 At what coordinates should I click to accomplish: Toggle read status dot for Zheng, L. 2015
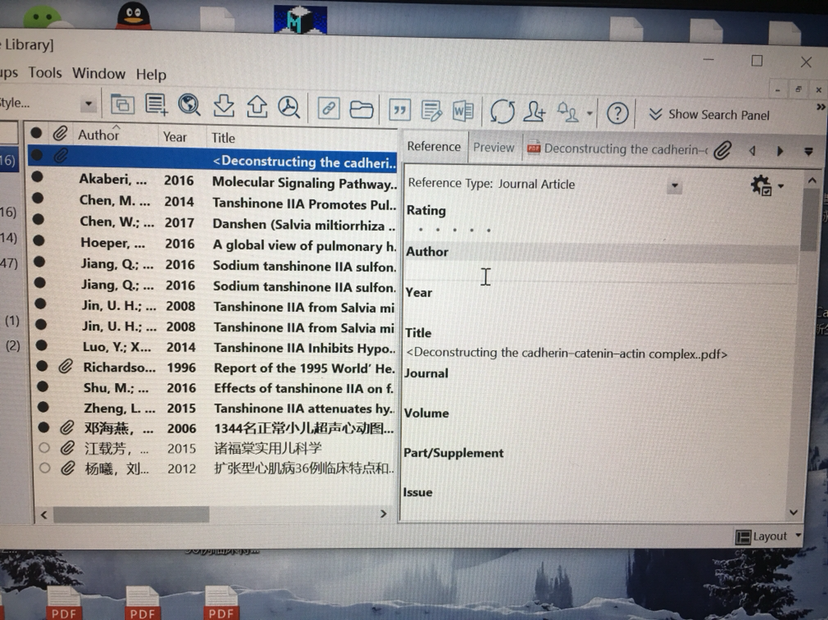43,407
